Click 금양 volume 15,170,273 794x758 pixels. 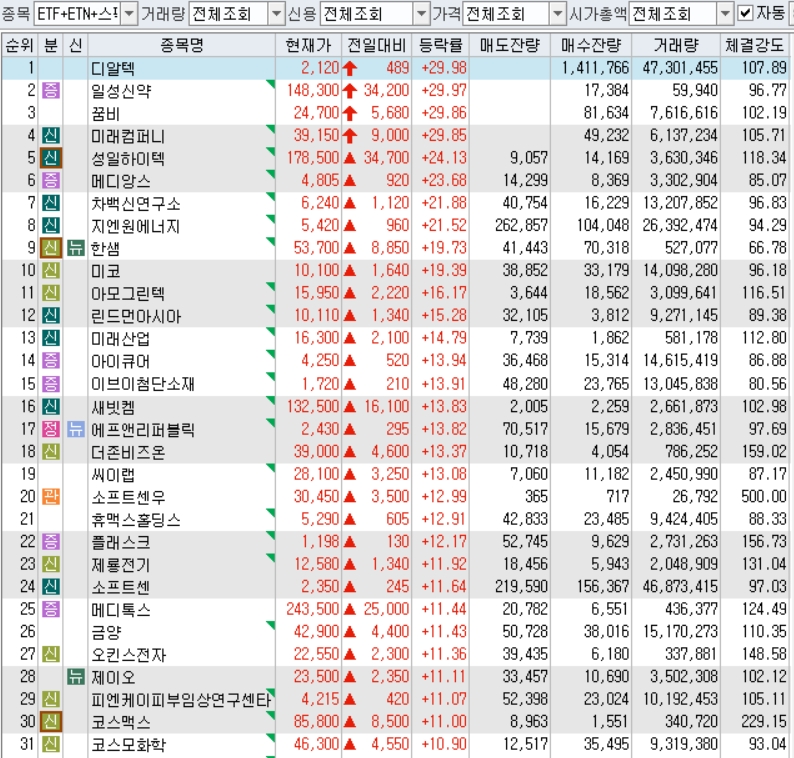click(680, 631)
